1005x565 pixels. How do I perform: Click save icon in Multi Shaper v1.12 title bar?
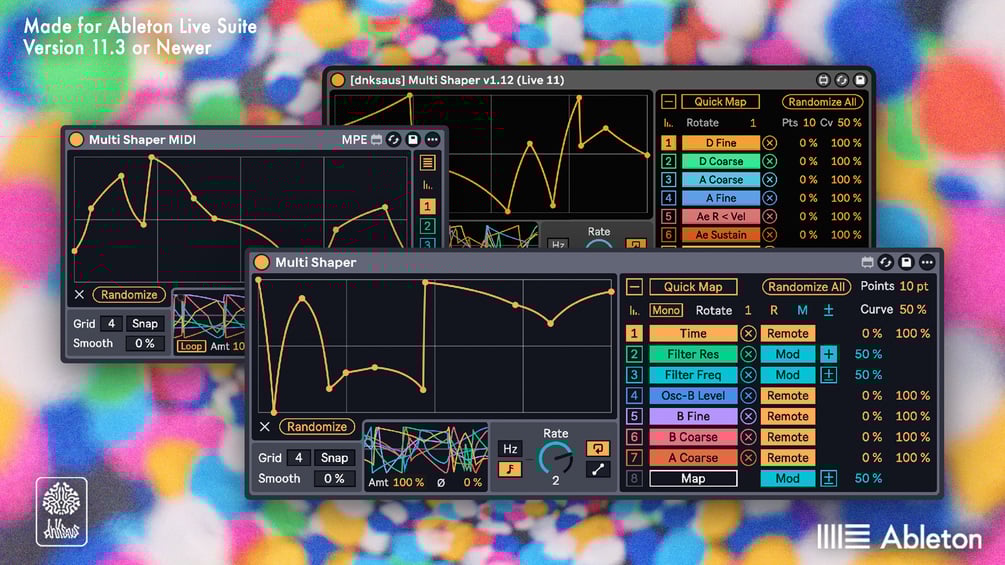coord(860,80)
